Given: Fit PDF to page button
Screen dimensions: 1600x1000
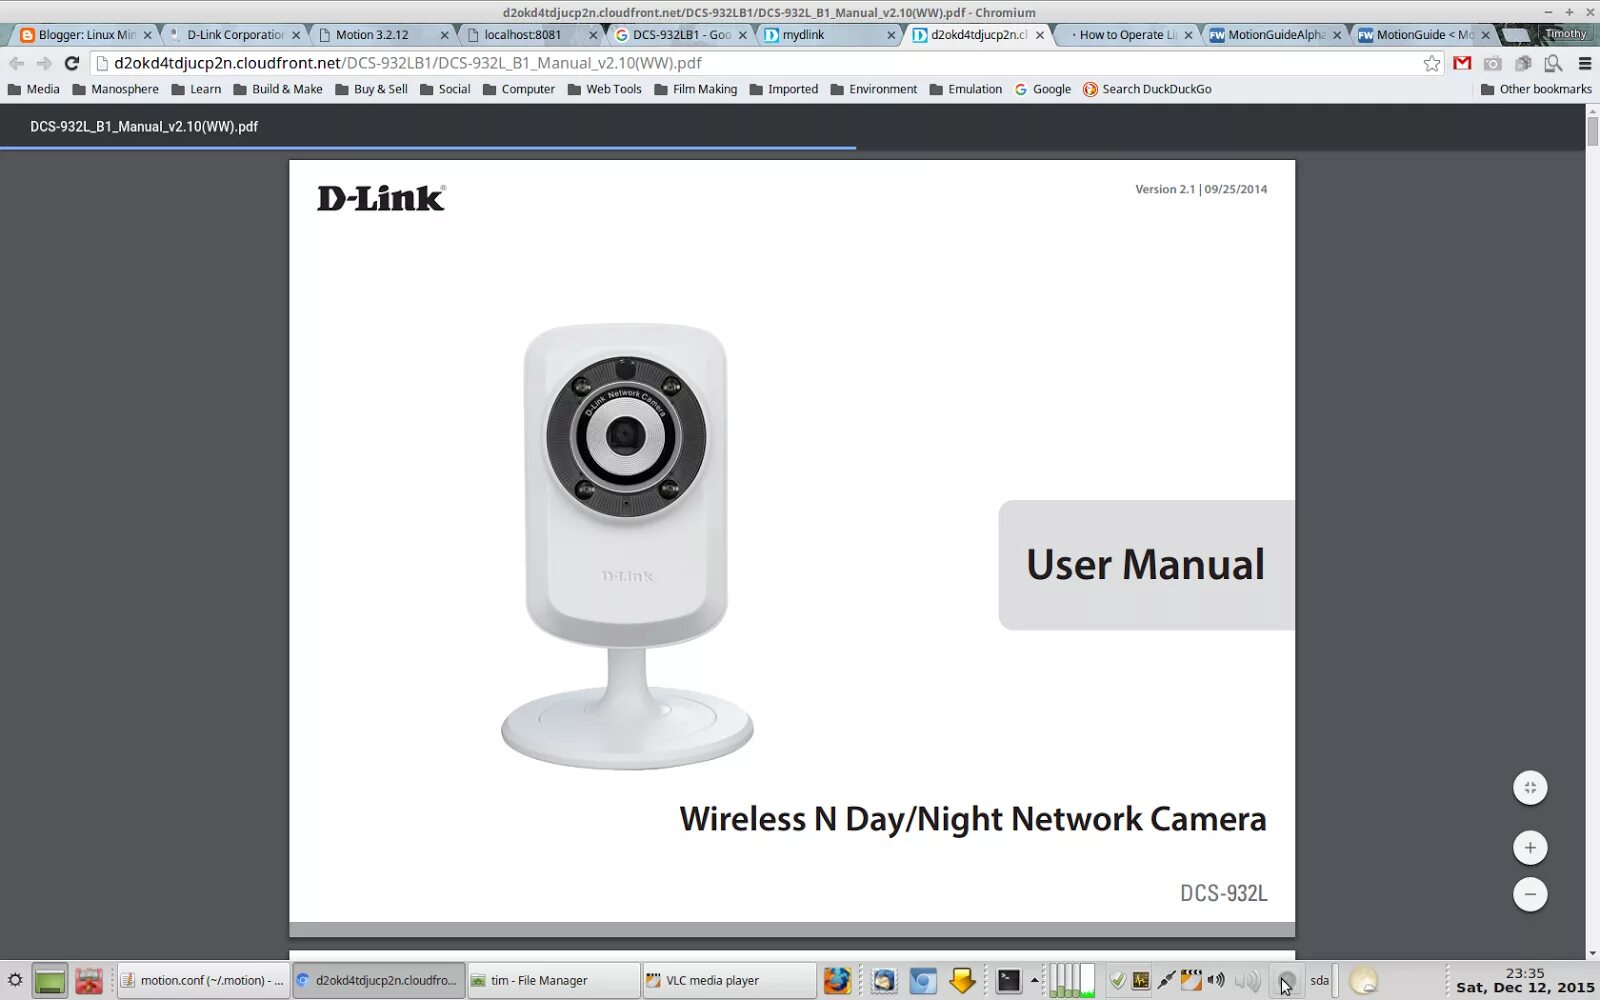Looking at the screenshot, I should pos(1530,788).
